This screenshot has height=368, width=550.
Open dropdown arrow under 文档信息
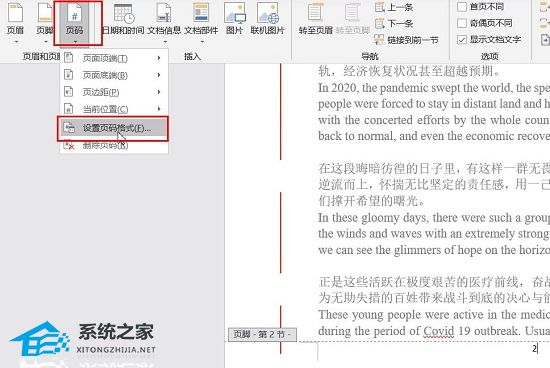pos(165,41)
